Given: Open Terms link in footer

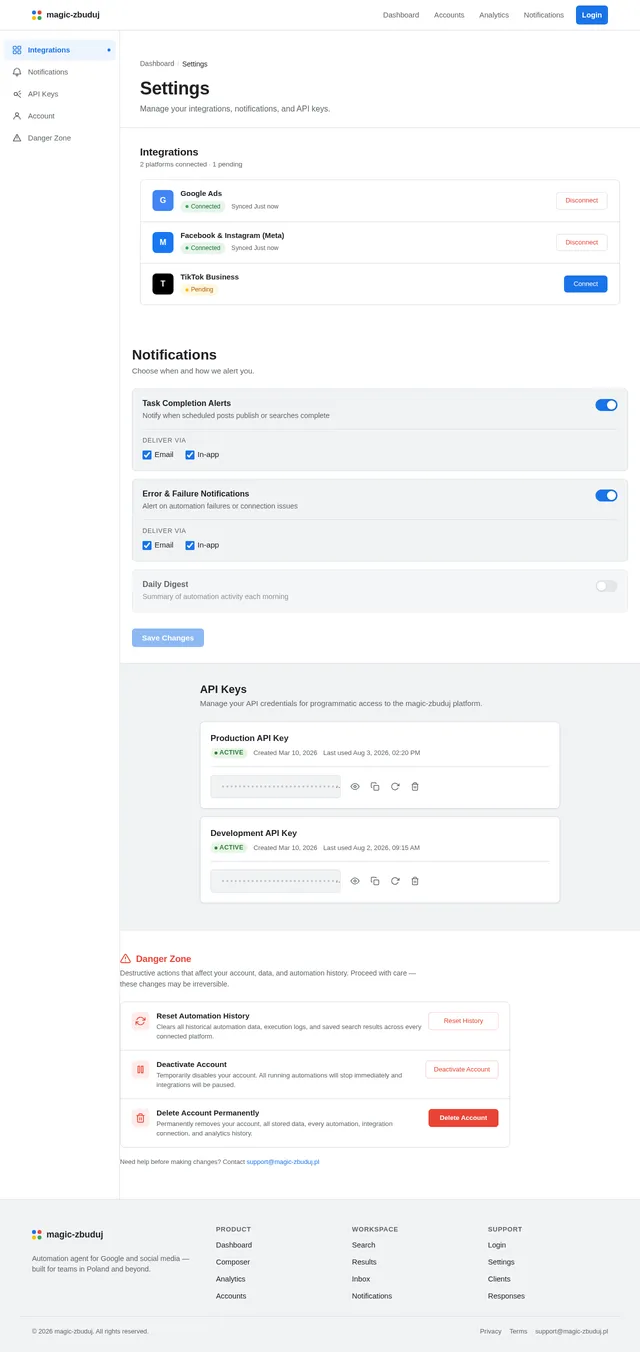Looking at the screenshot, I should 518,1331.
